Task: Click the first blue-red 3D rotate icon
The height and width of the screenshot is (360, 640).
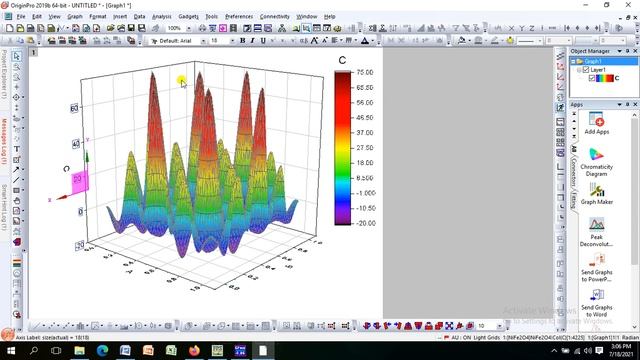Action: point(367,326)
